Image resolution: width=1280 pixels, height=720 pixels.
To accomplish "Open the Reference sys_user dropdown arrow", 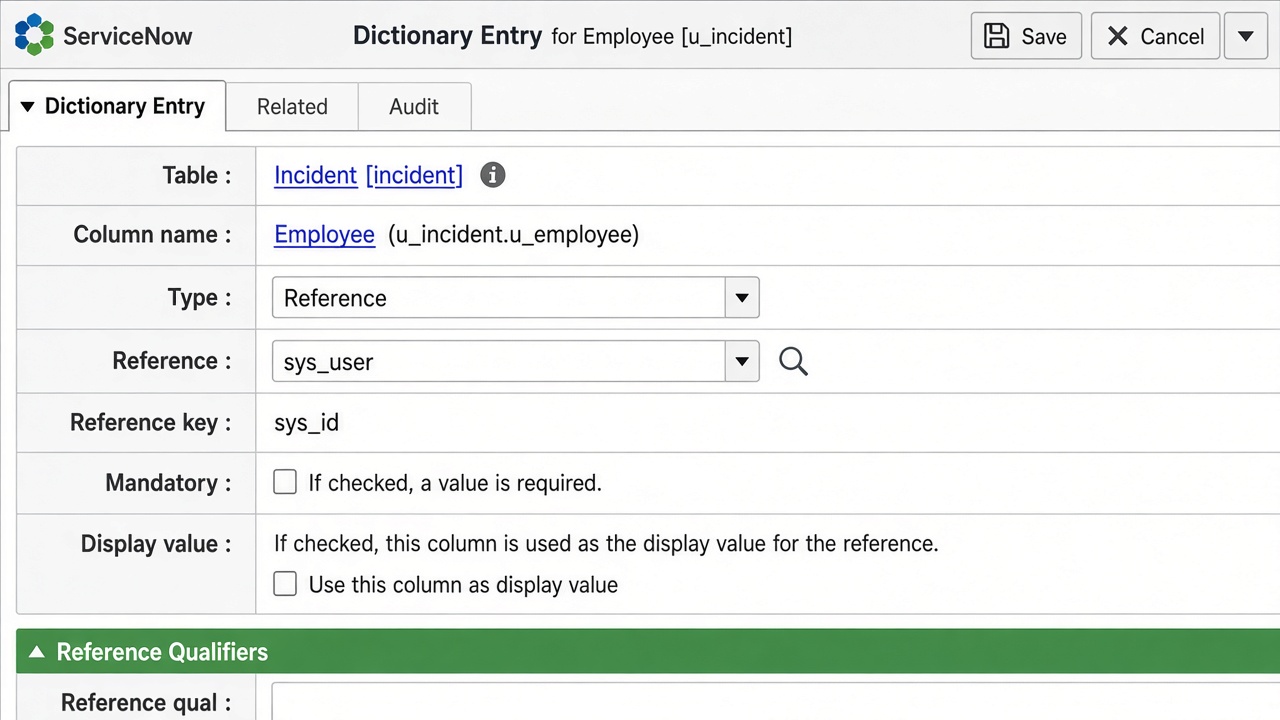I will (x=742, y=361).
